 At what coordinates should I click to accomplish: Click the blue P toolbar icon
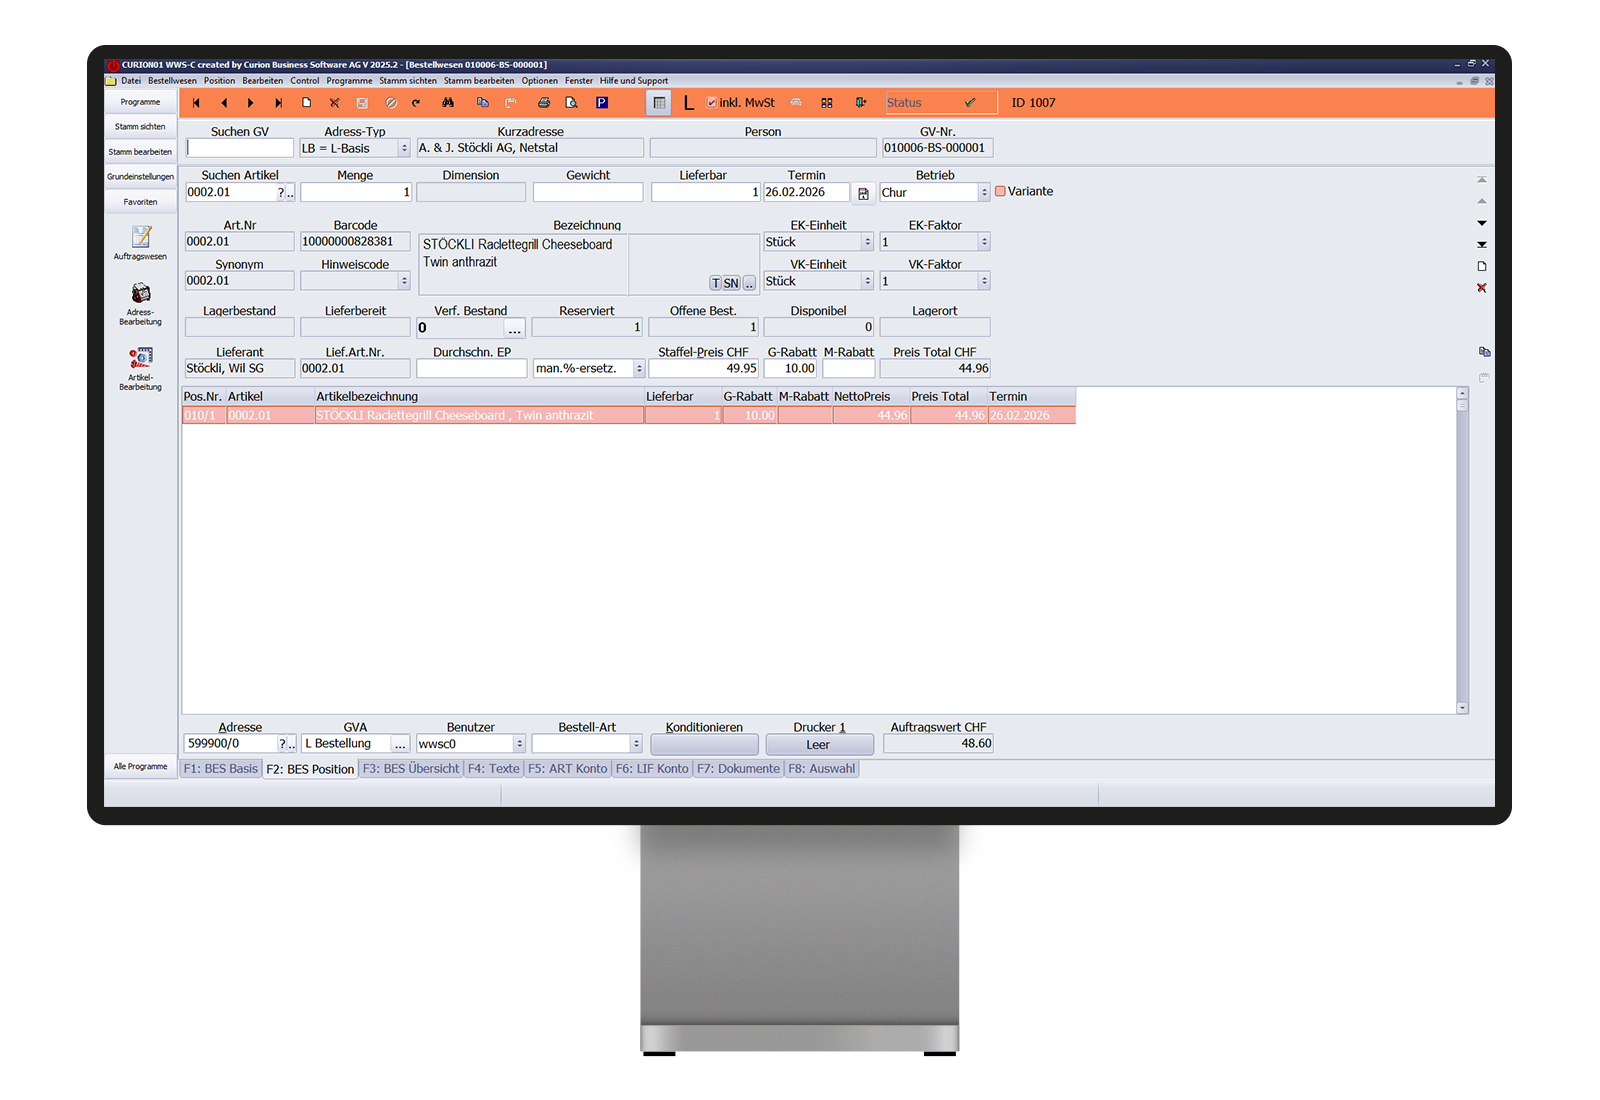click(x=602, y=103)
